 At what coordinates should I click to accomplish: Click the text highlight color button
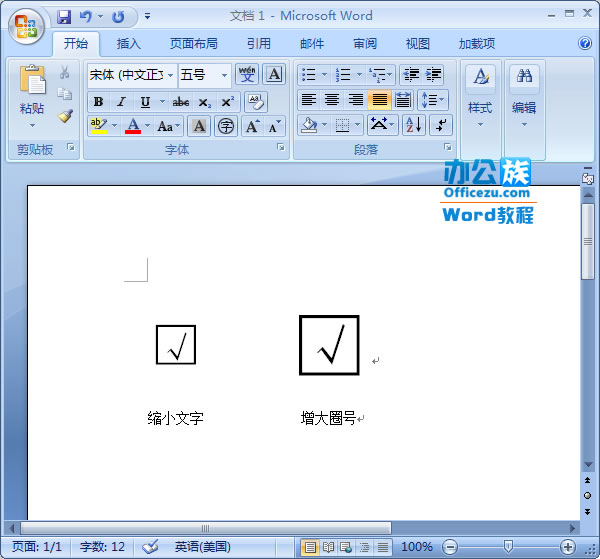pos(98,126)
